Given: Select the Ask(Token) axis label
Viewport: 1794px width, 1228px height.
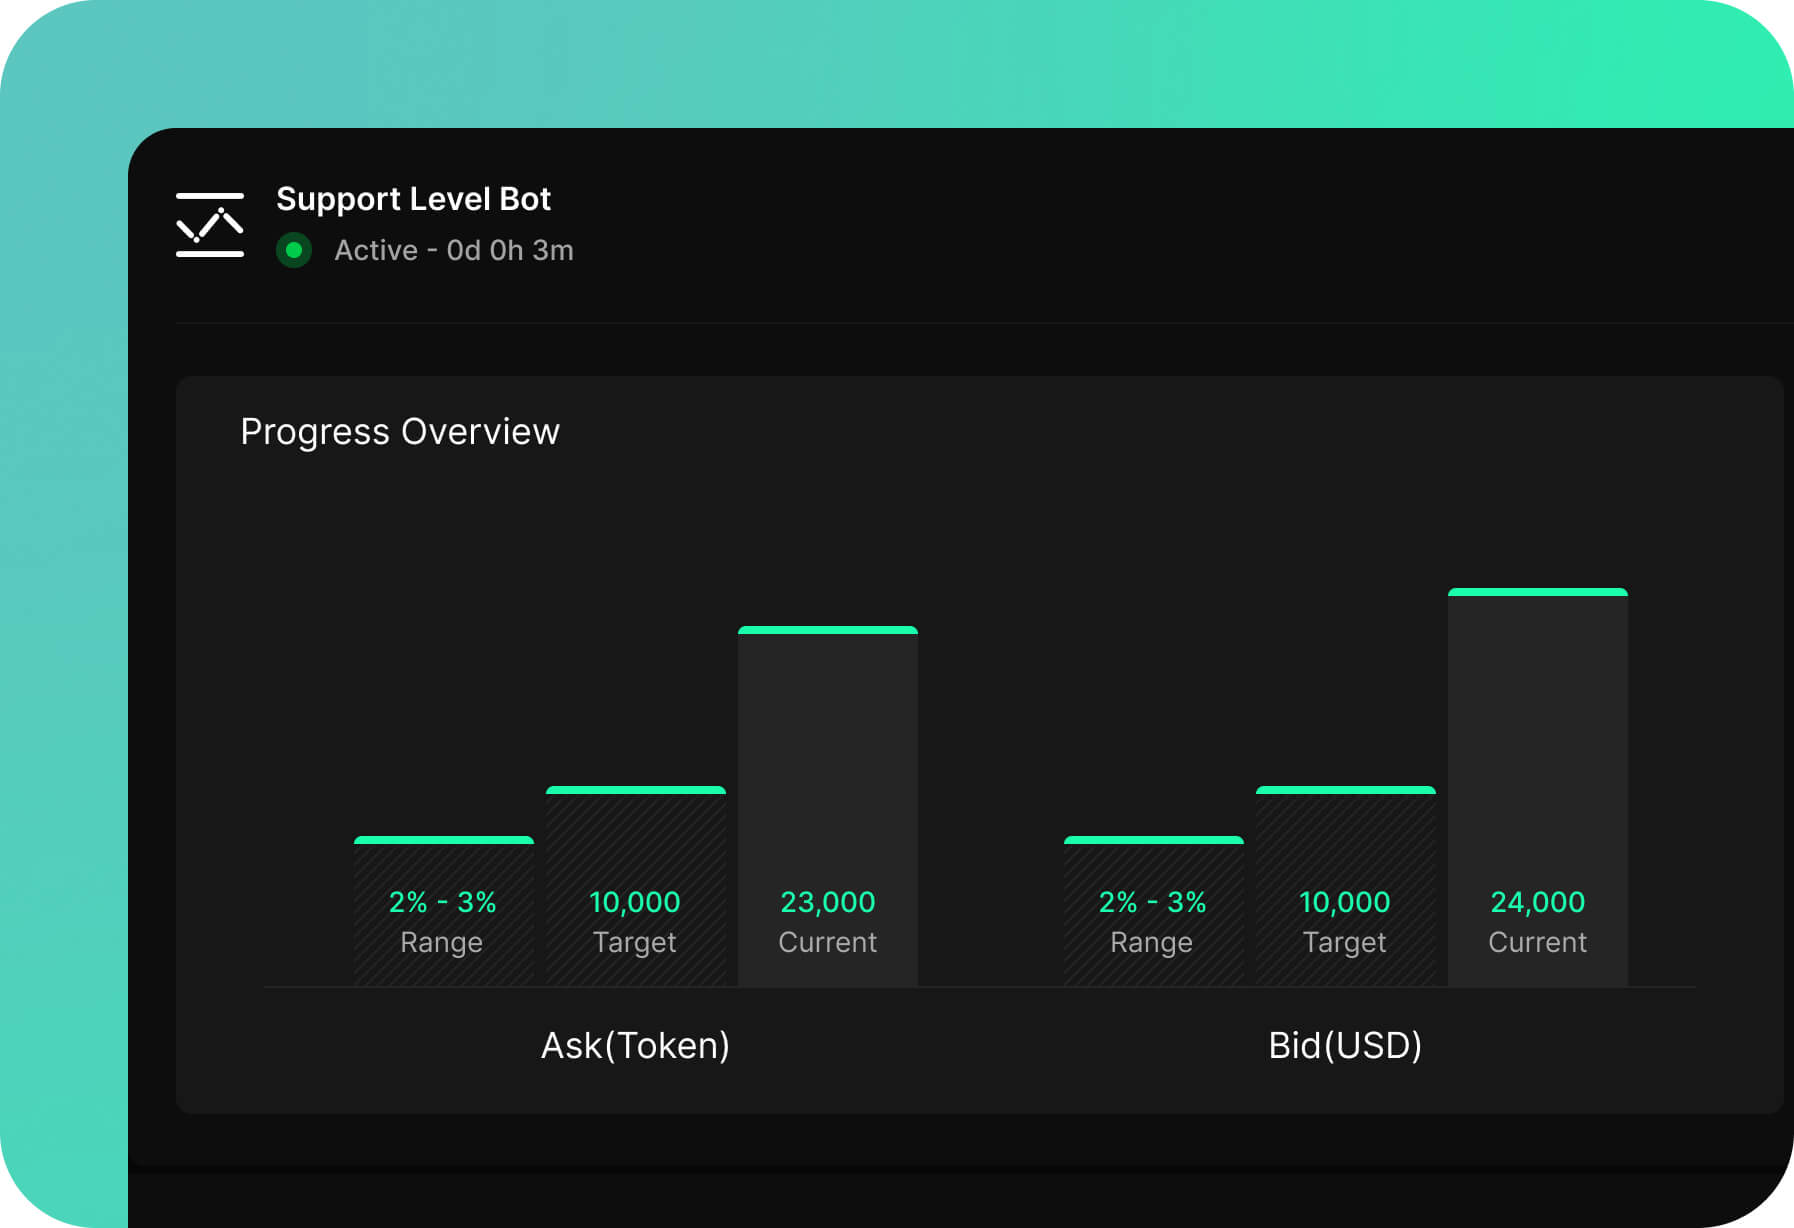Looking at the screenshot, I should [636, 1045].
